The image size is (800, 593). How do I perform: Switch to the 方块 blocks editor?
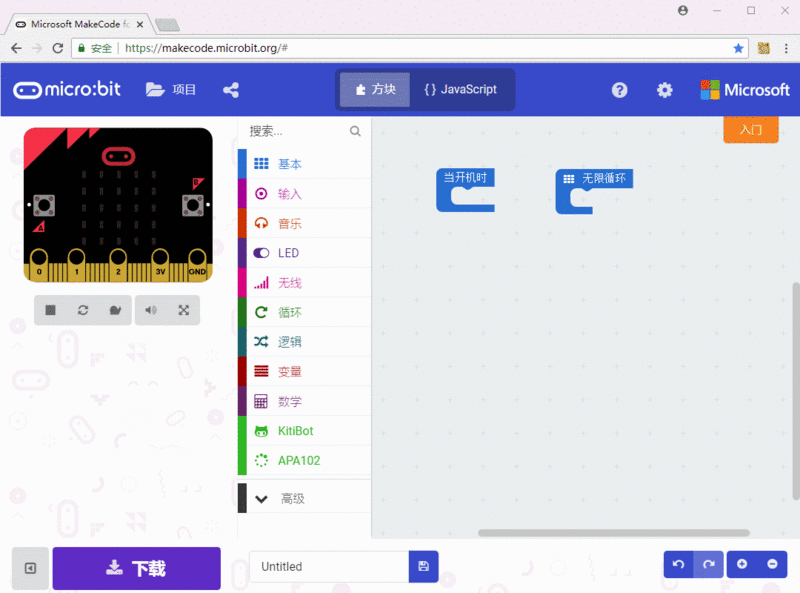coord(375,90)
